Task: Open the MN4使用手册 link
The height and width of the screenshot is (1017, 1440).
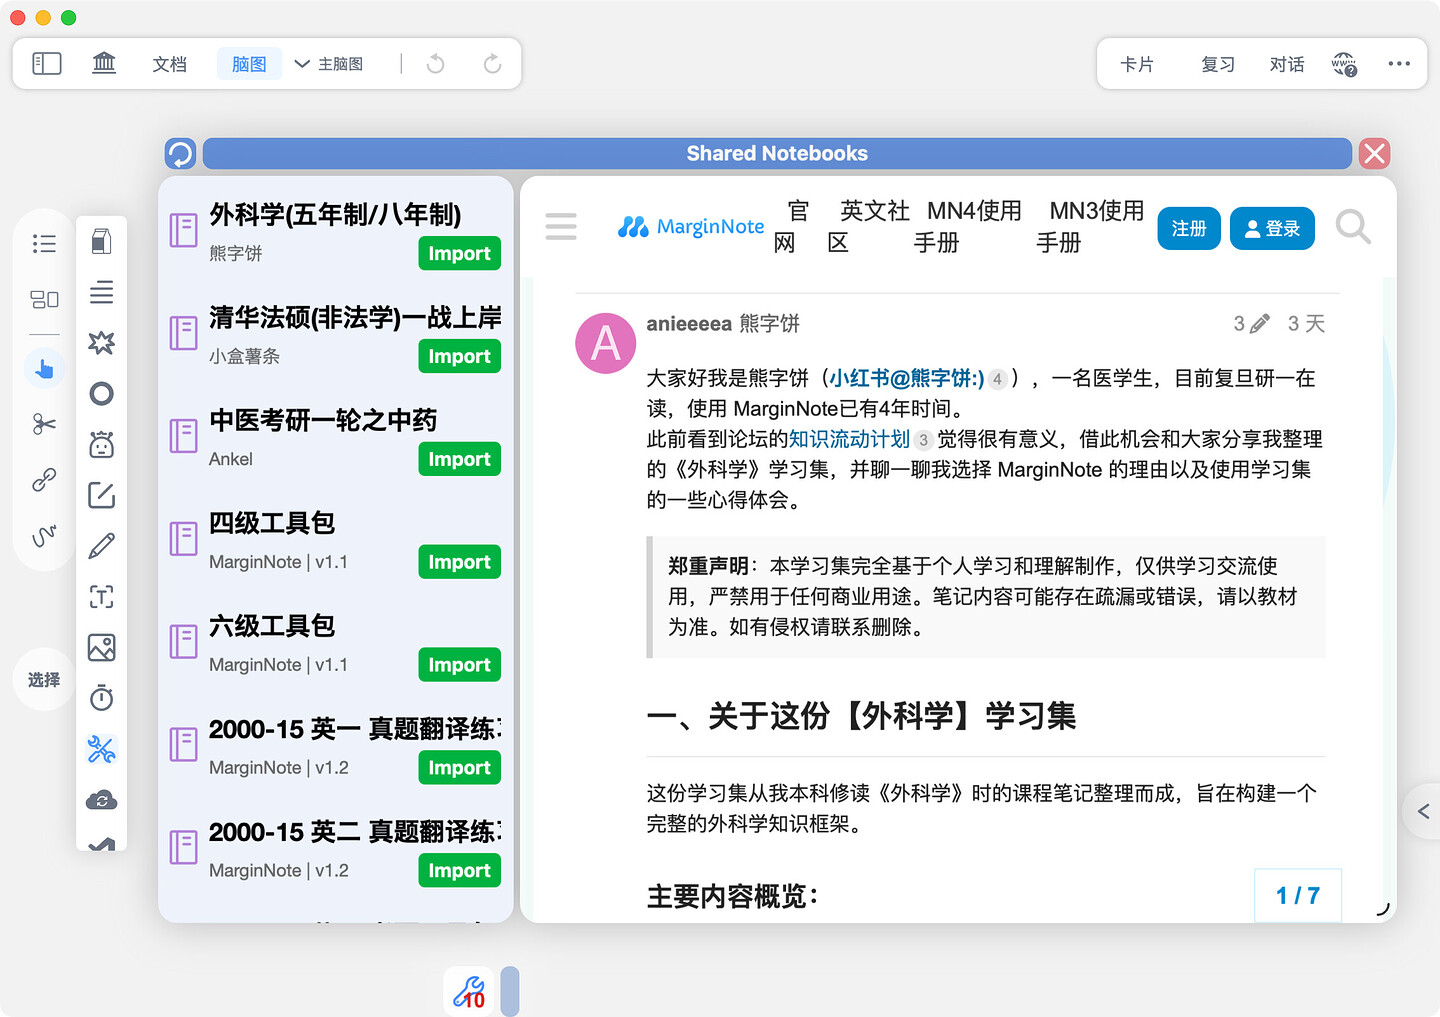Action: [x=968, y=227]
